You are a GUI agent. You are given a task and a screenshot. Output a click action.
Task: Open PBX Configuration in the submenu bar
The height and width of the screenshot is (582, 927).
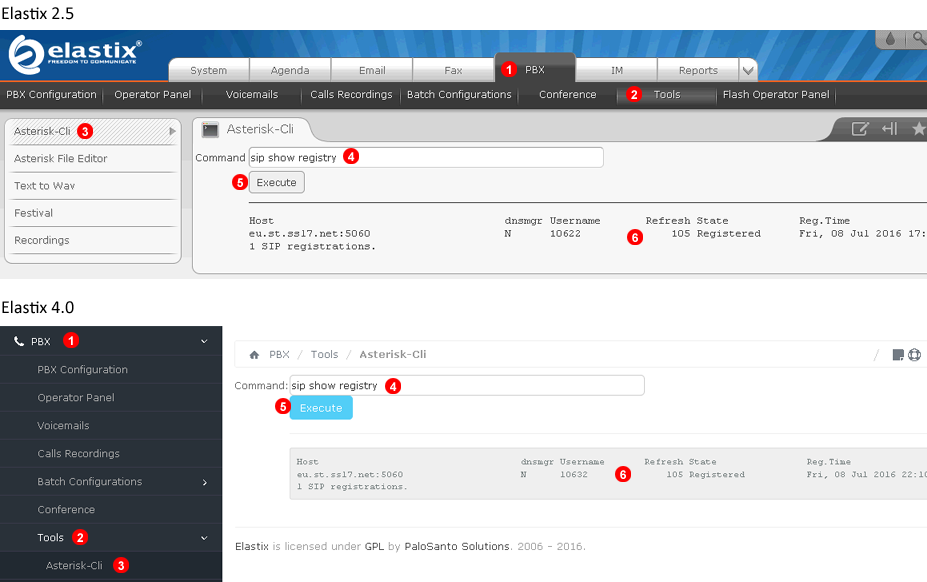click(x=51, y=95)
